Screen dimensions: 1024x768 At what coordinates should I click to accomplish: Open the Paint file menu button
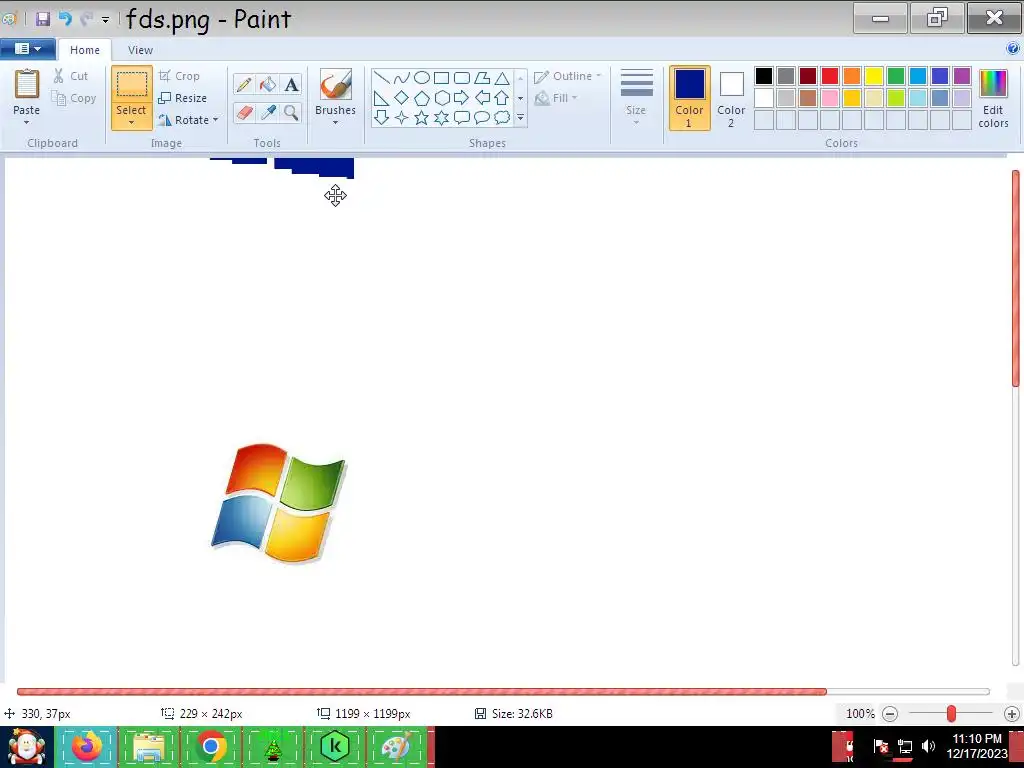(27, 49)
